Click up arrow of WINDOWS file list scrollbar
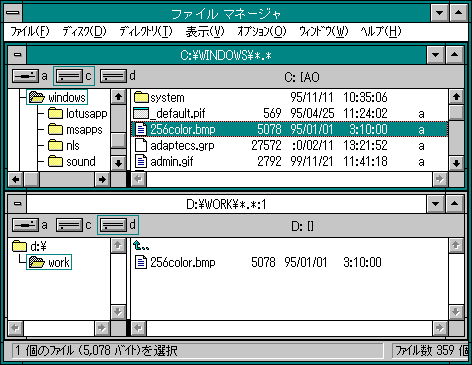 [456, 97]
